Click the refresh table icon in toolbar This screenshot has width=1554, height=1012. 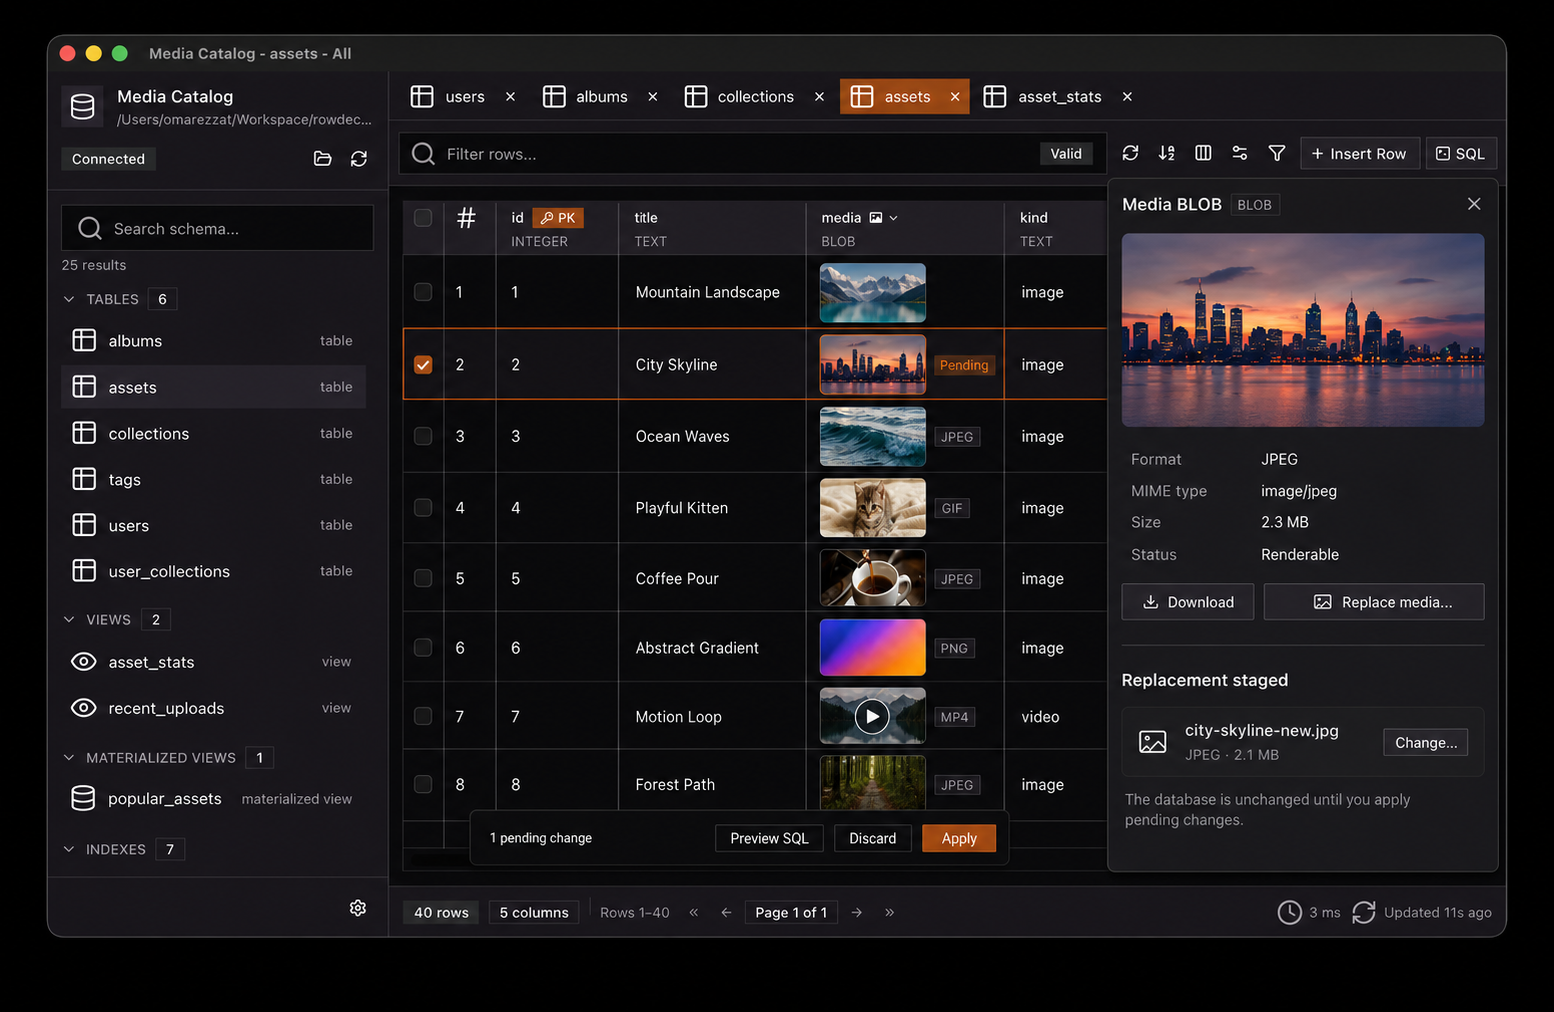click(1130, 153)
